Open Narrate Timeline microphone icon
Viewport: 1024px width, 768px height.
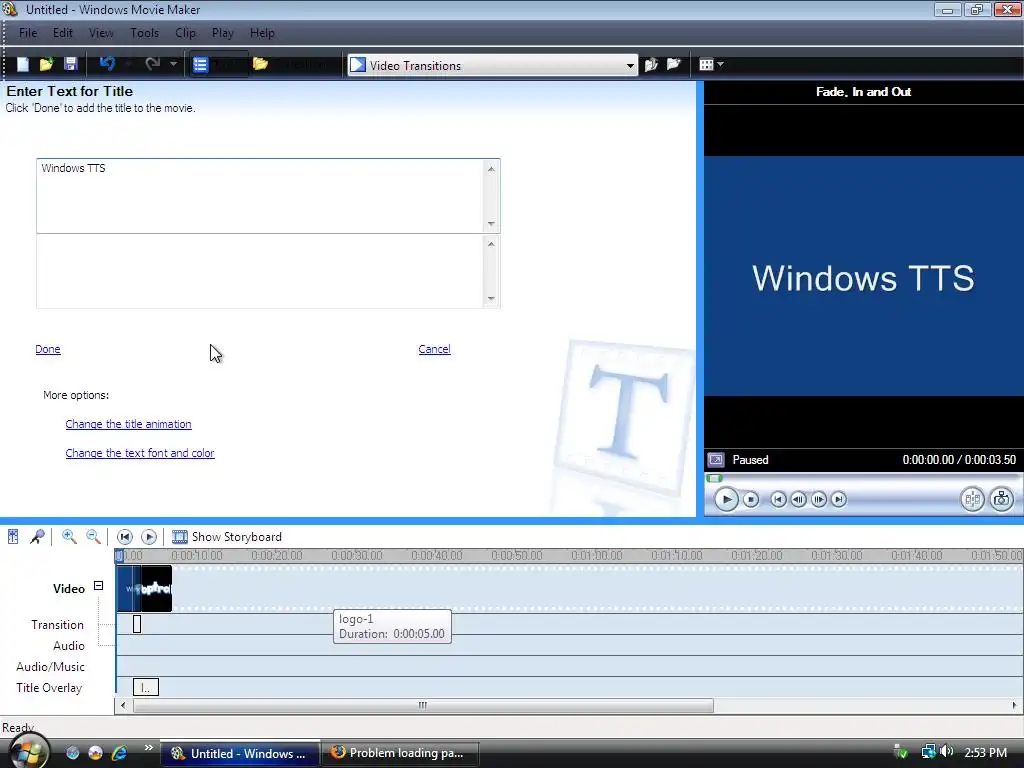[37, 537]
